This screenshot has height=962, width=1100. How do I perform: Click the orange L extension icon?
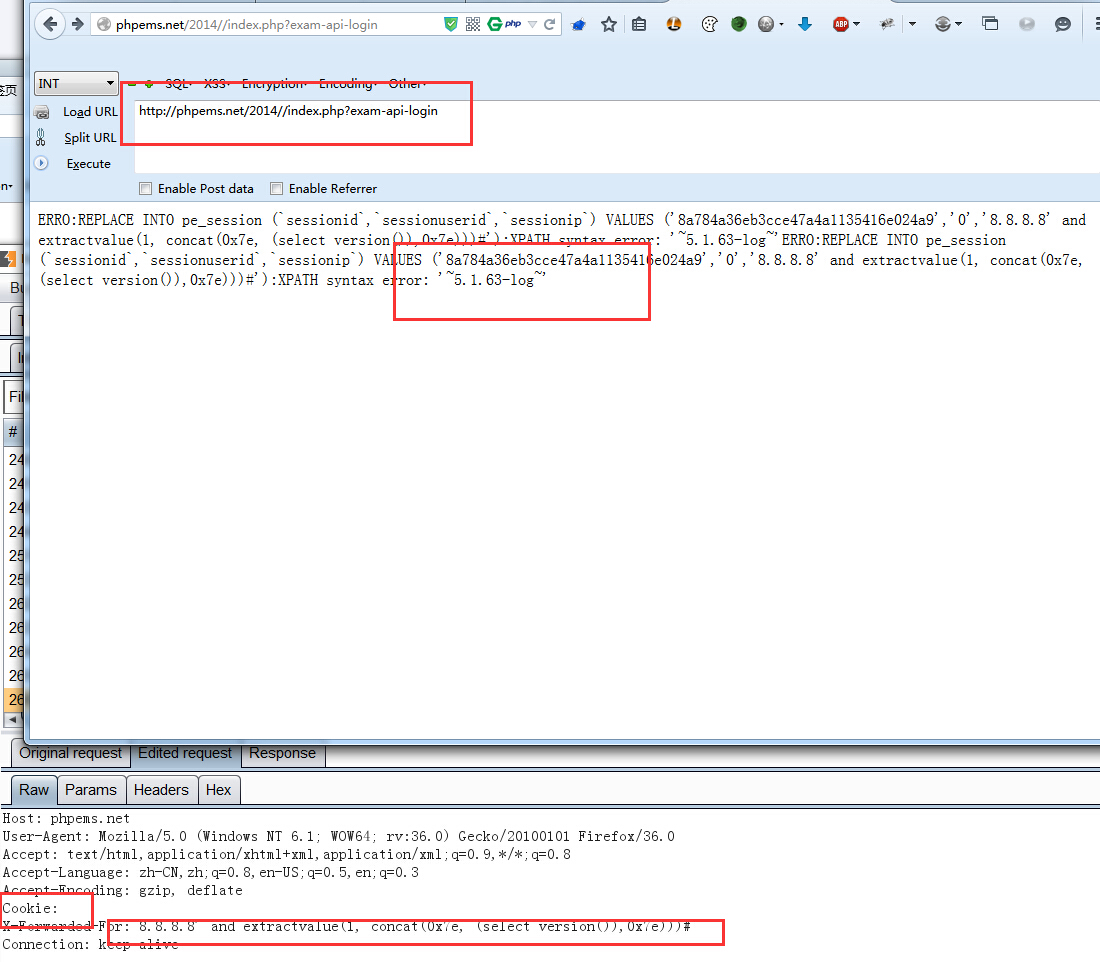(674, 25)
